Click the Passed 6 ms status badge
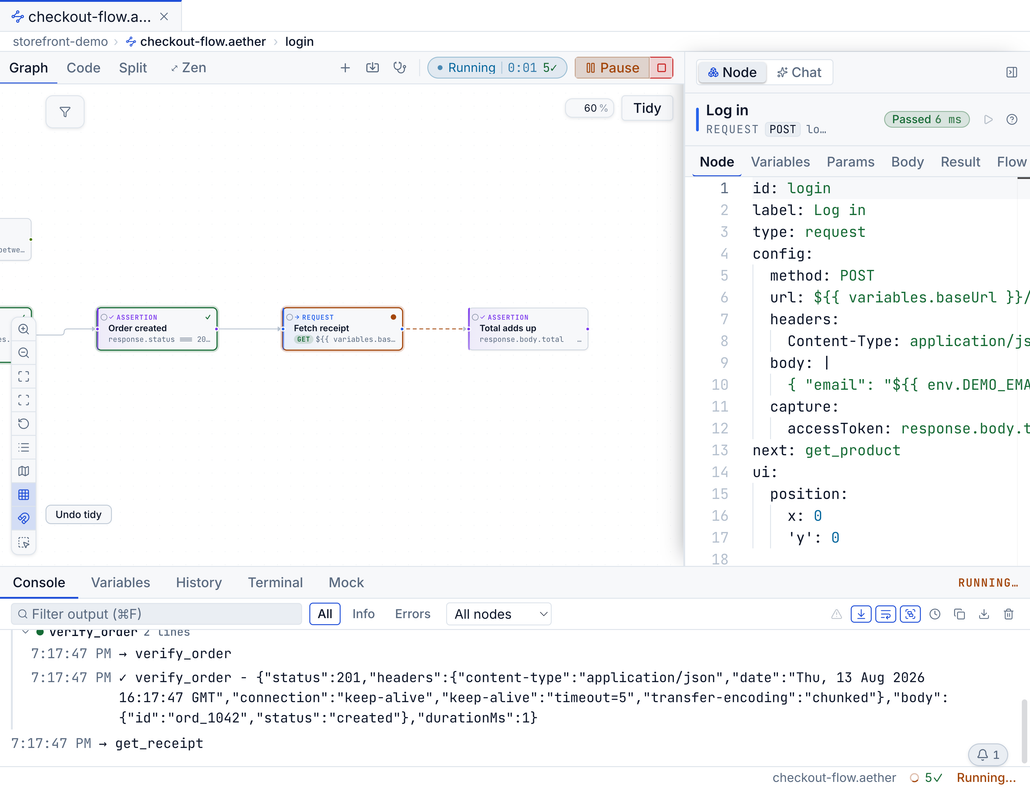1030x788 pixels. (926, 120)
